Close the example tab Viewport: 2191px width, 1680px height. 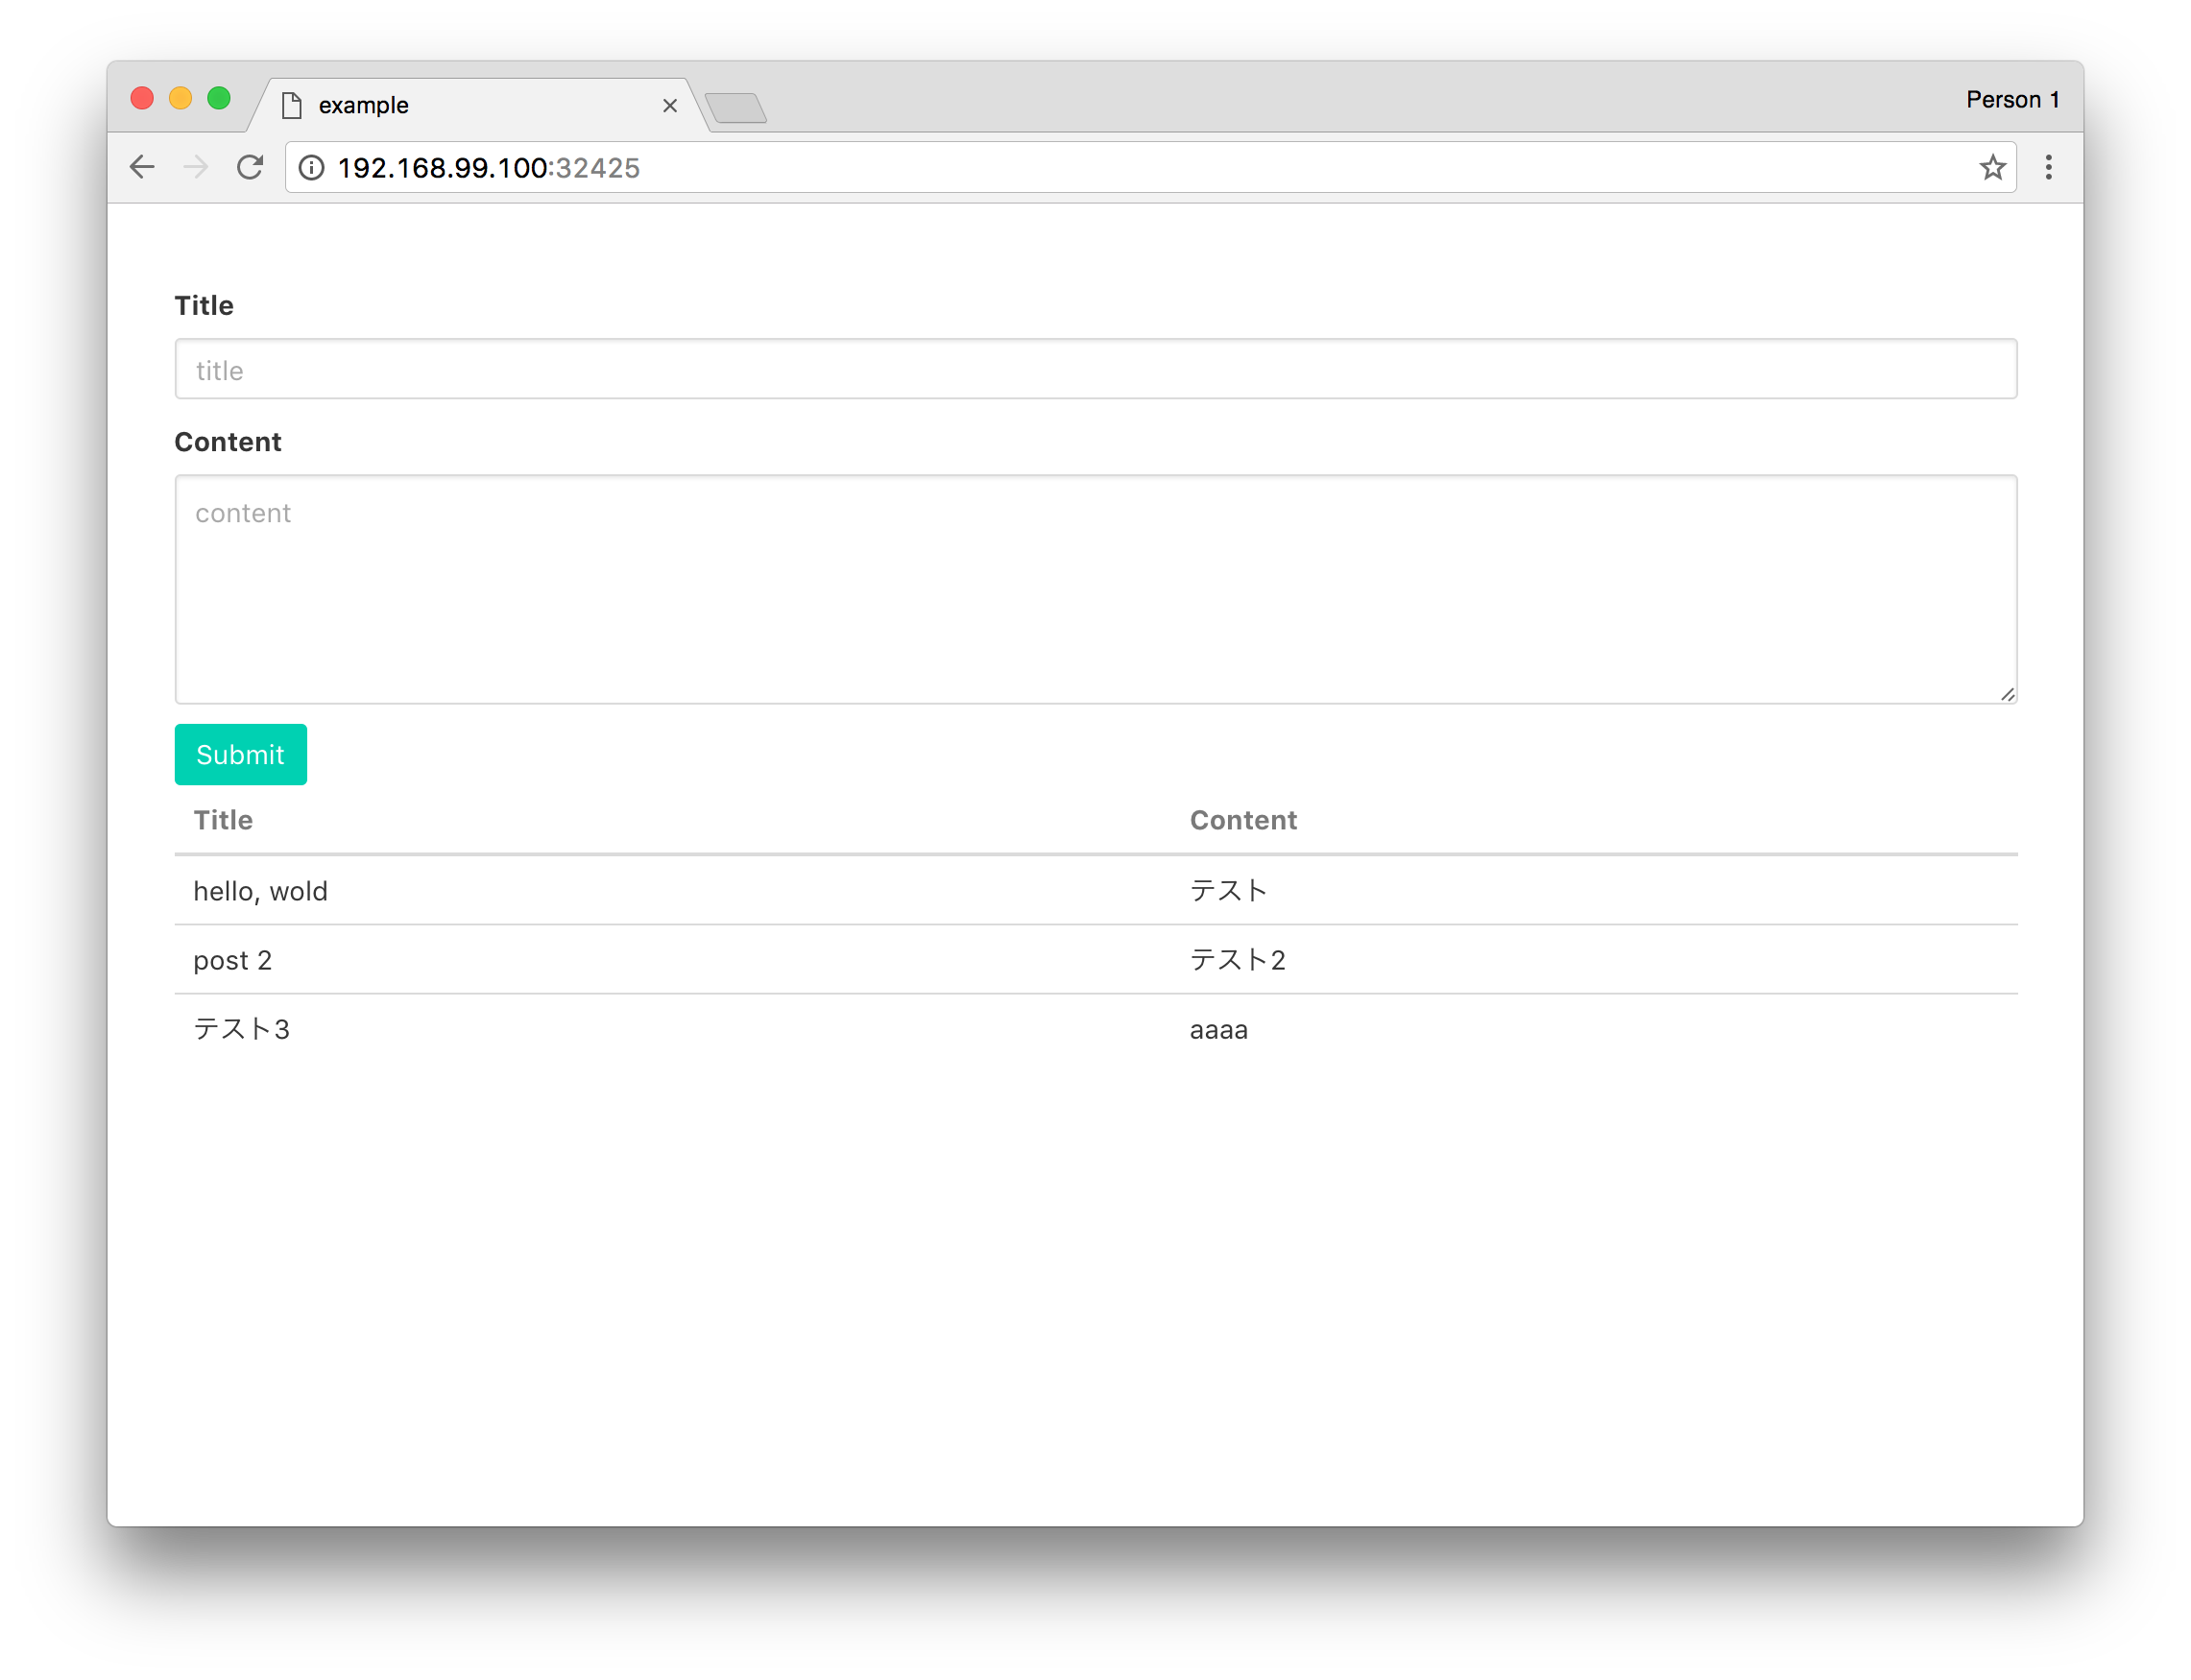pyautogui.click(x=670, y=106)
